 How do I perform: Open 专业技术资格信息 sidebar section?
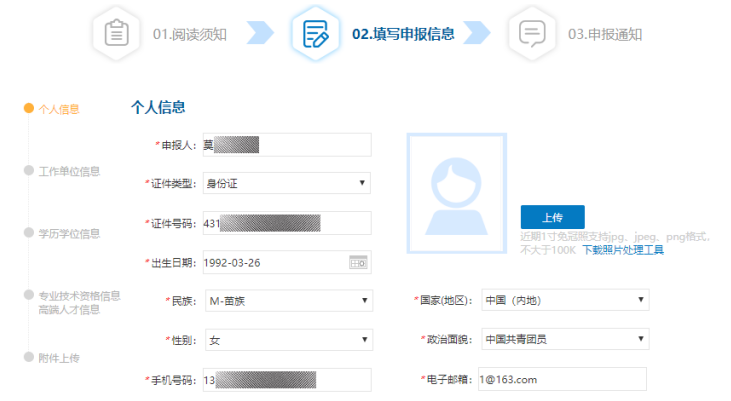tap(78, 296)
